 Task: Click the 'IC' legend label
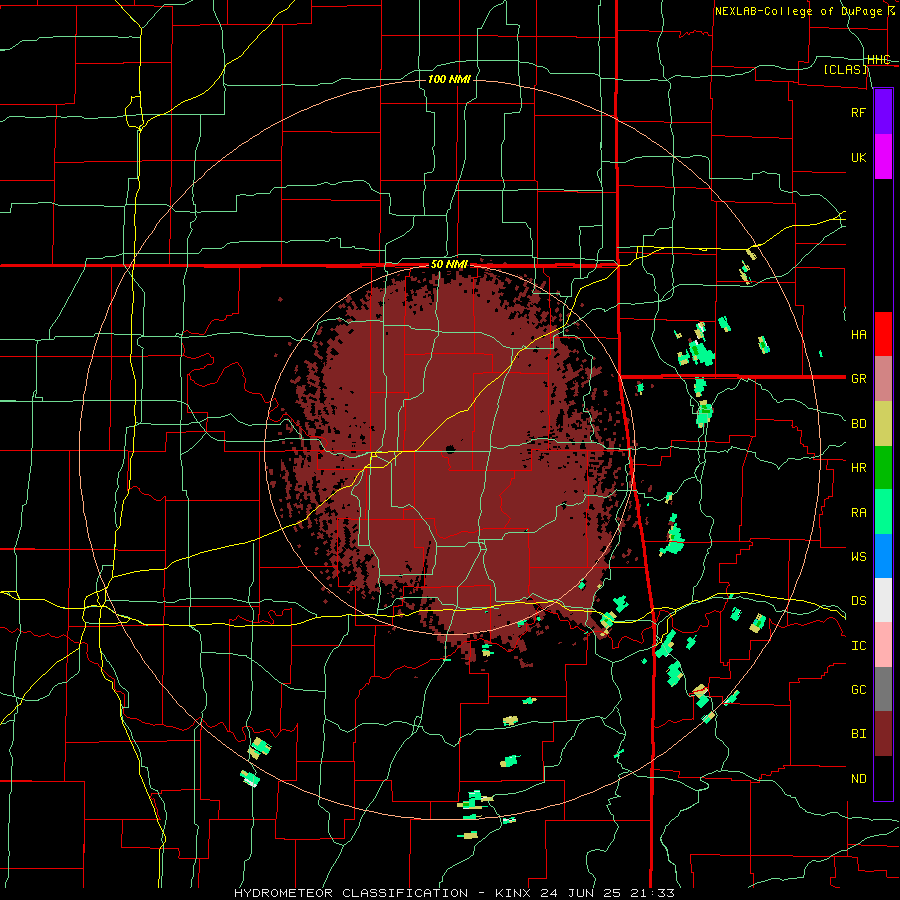tap(858, 646)
